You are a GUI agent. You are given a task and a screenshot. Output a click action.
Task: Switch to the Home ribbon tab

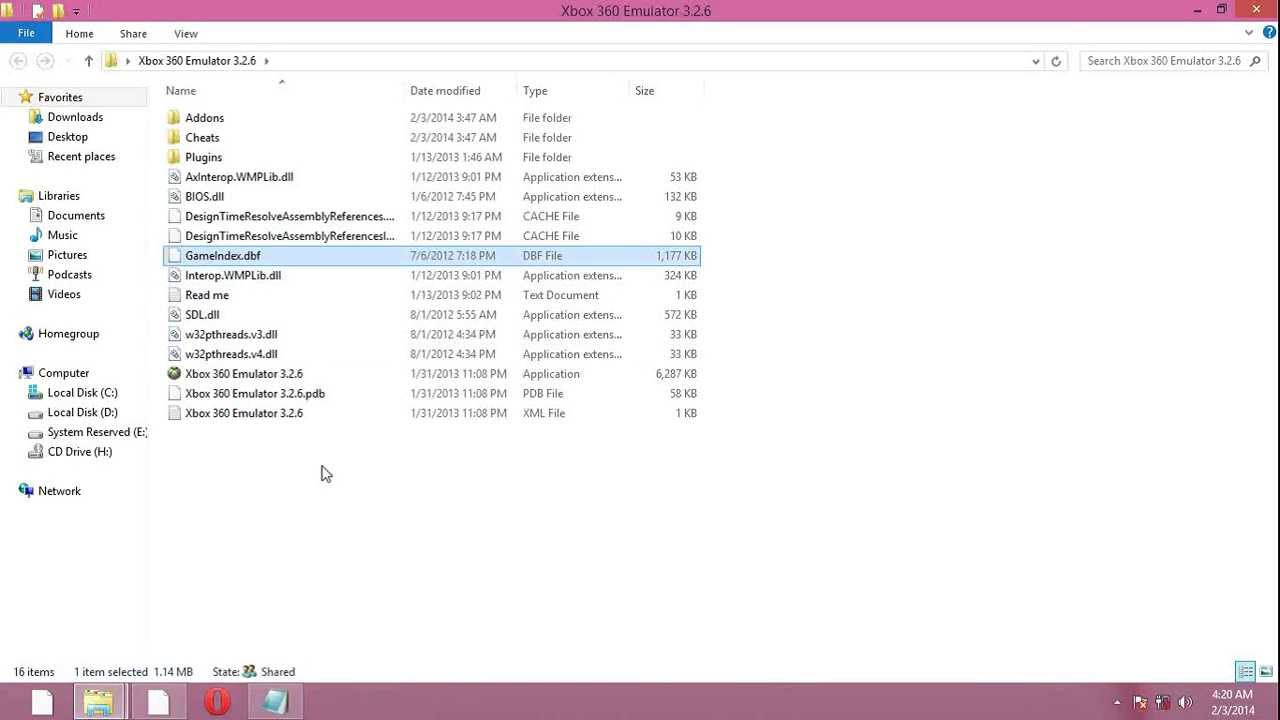click(x=79, y=34)
